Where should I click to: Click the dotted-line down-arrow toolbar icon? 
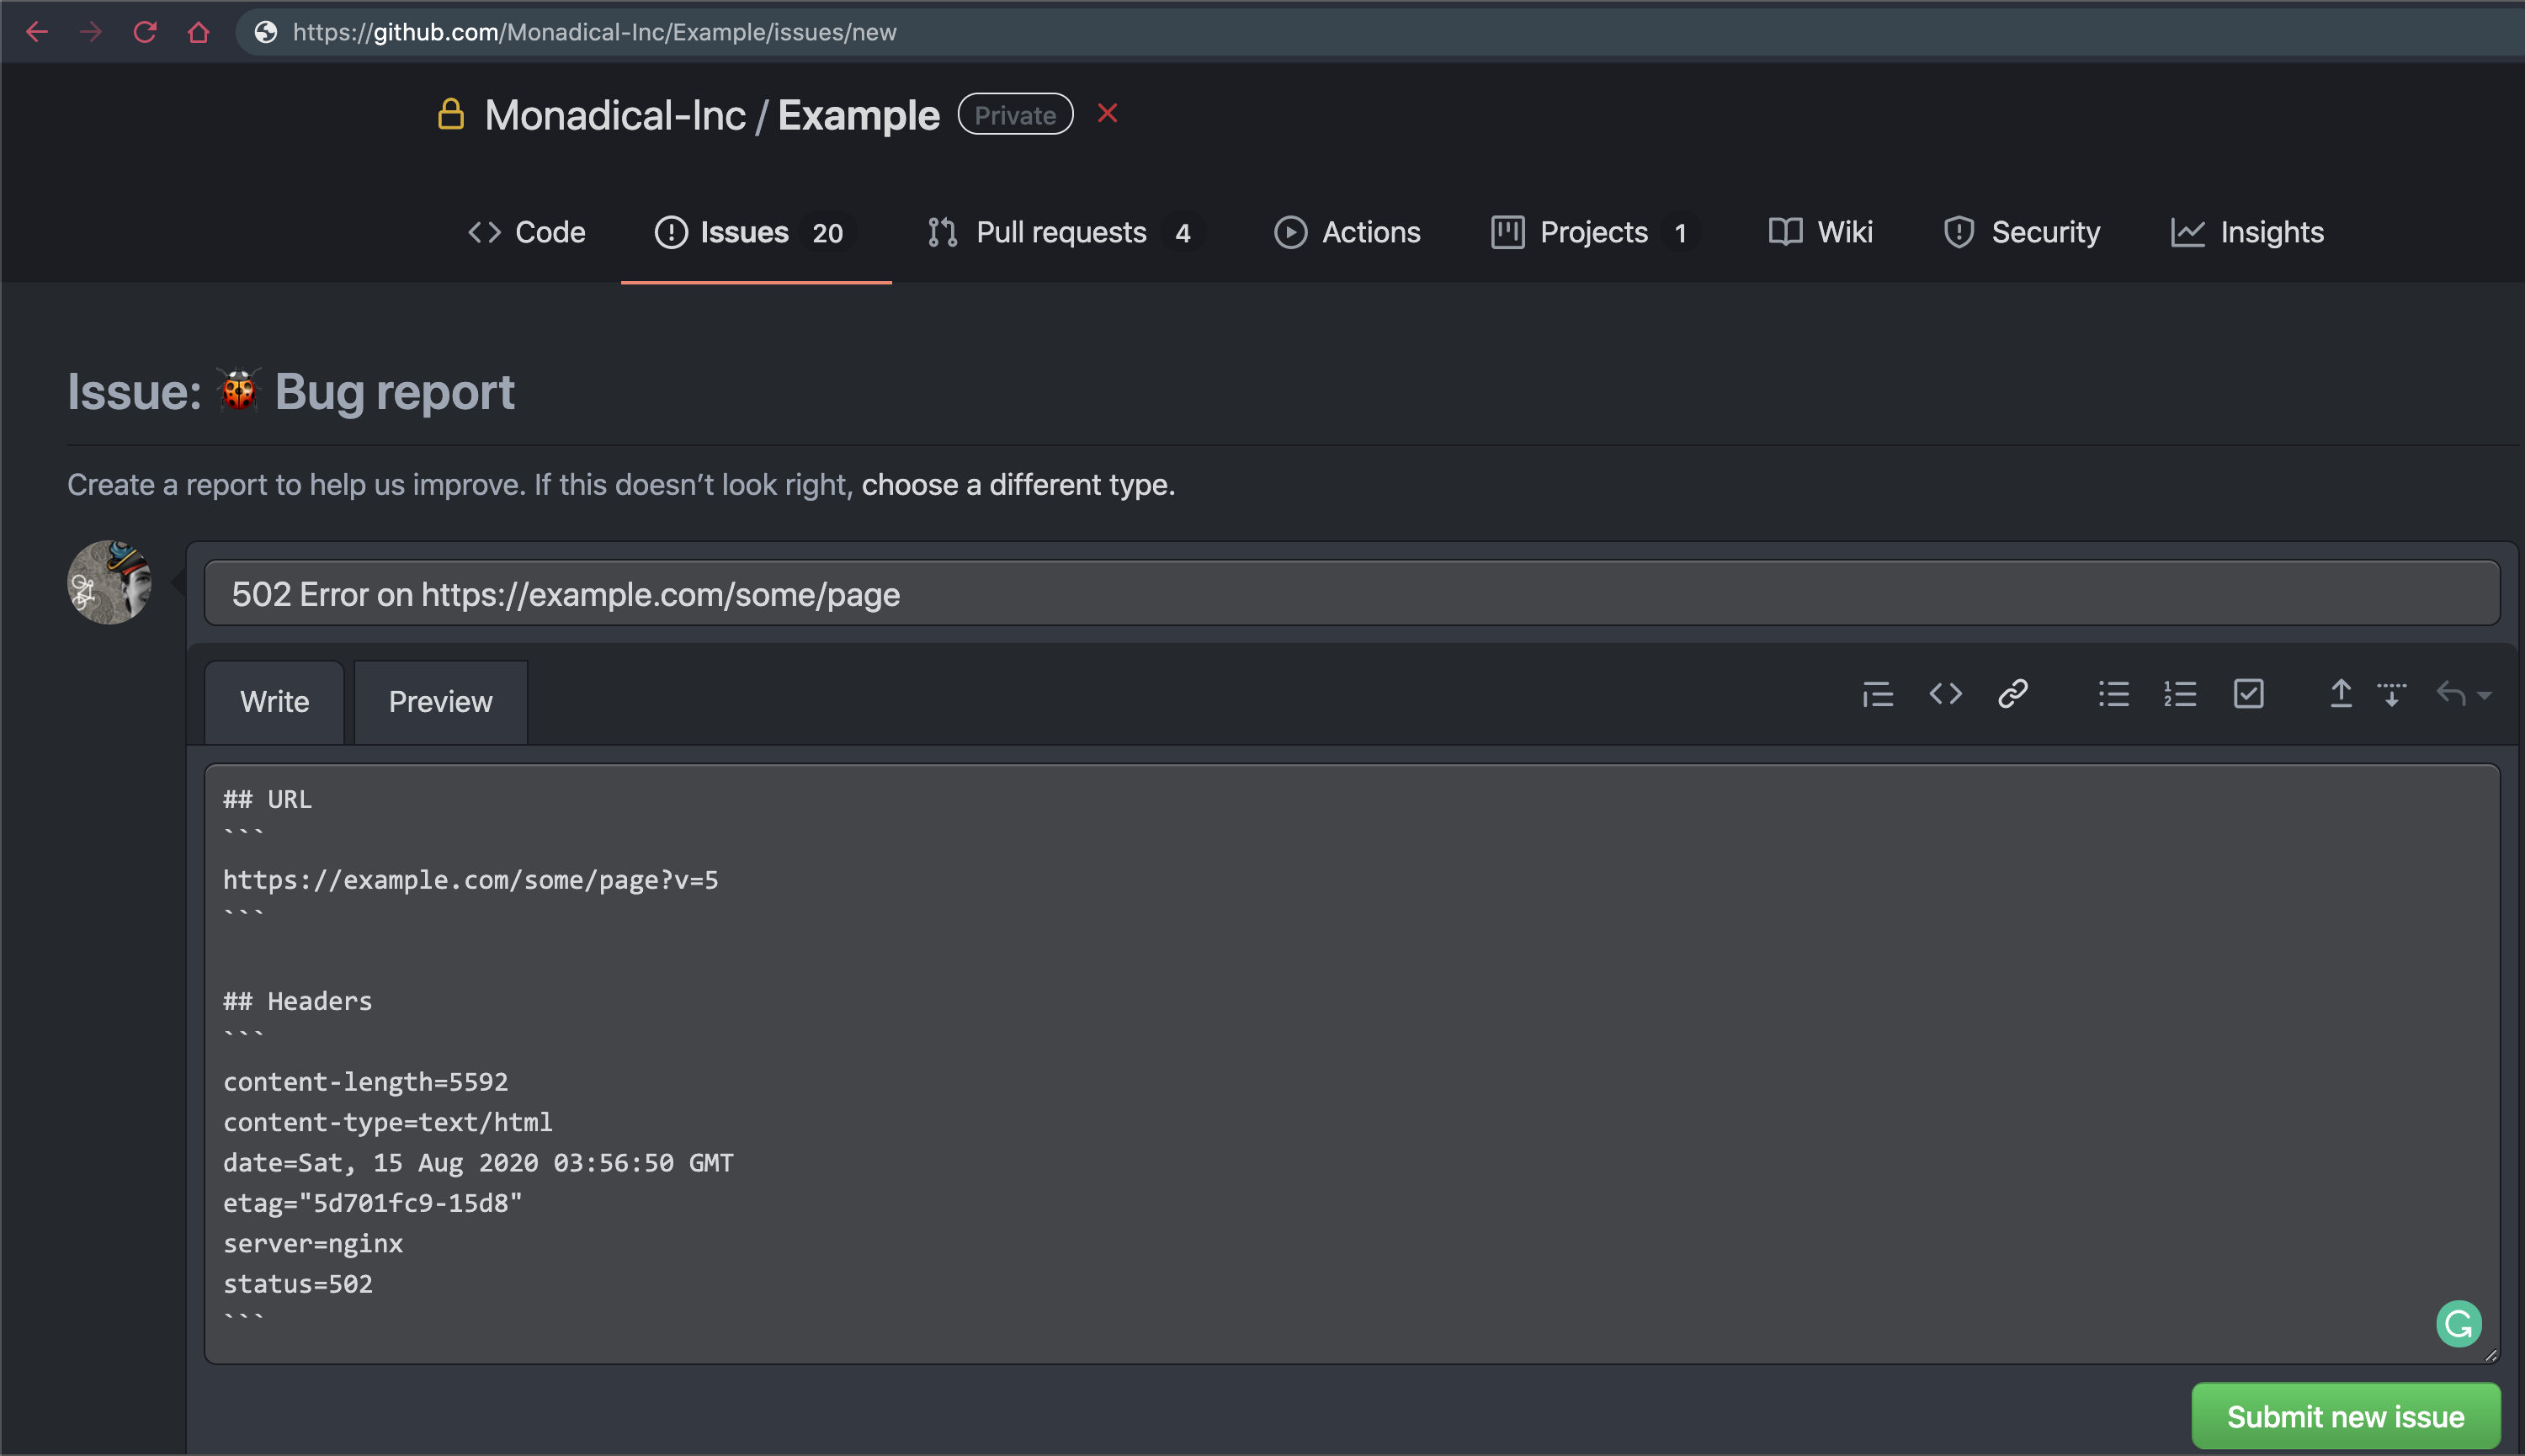pos(2392,694)
